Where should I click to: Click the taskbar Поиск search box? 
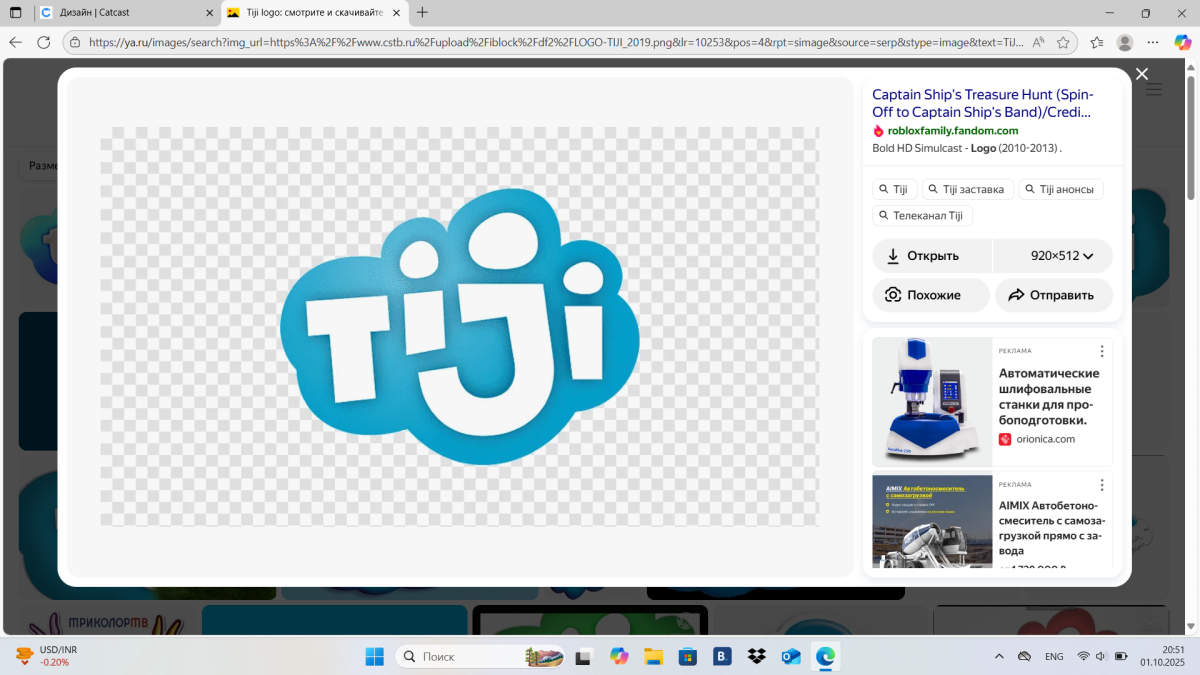pos(460,656)
